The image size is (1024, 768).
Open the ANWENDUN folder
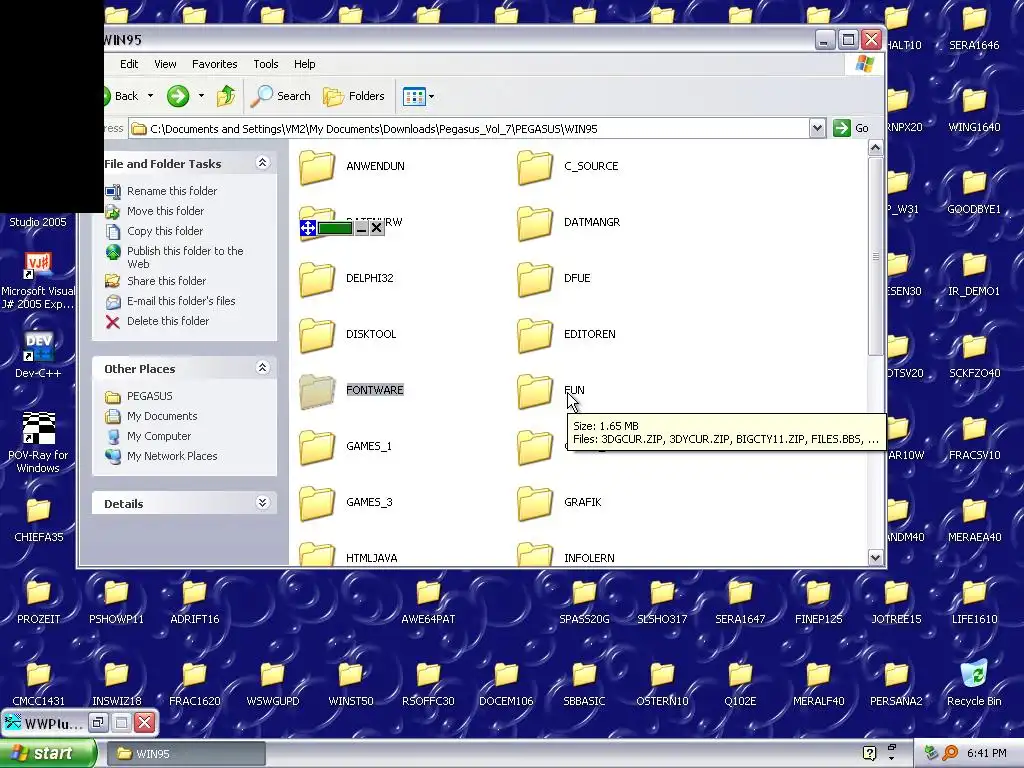point(352,167)
